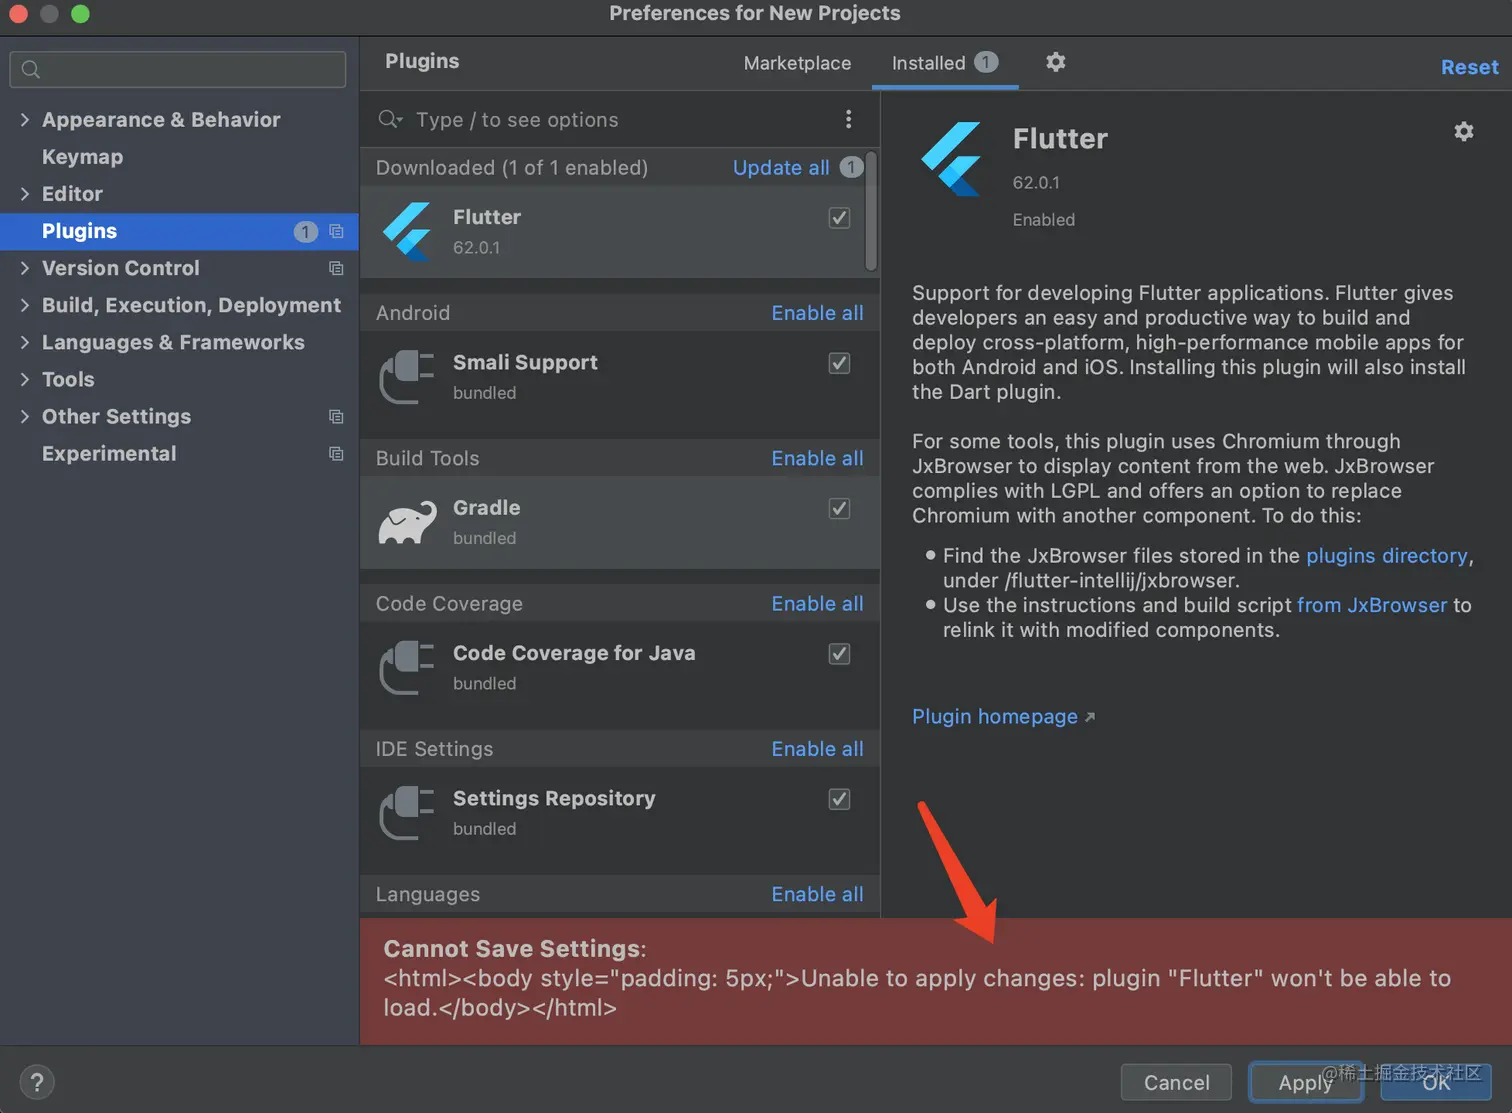Toggle the Settings Repository checkbox
Image resolution: width=1512 pixels, height=1113 pixels.
click(x=840, y=799)
